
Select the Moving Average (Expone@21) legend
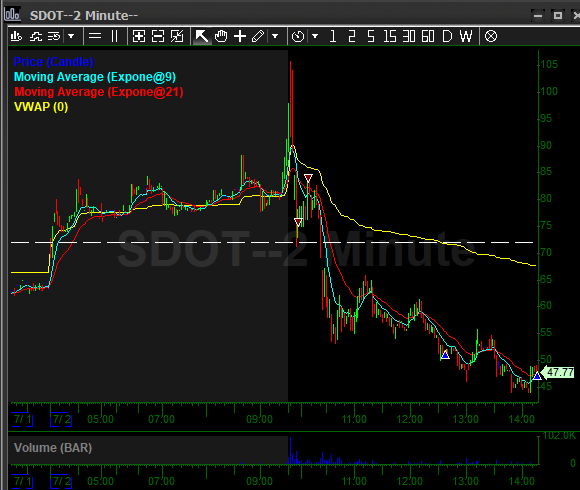[x=99, y=92]
